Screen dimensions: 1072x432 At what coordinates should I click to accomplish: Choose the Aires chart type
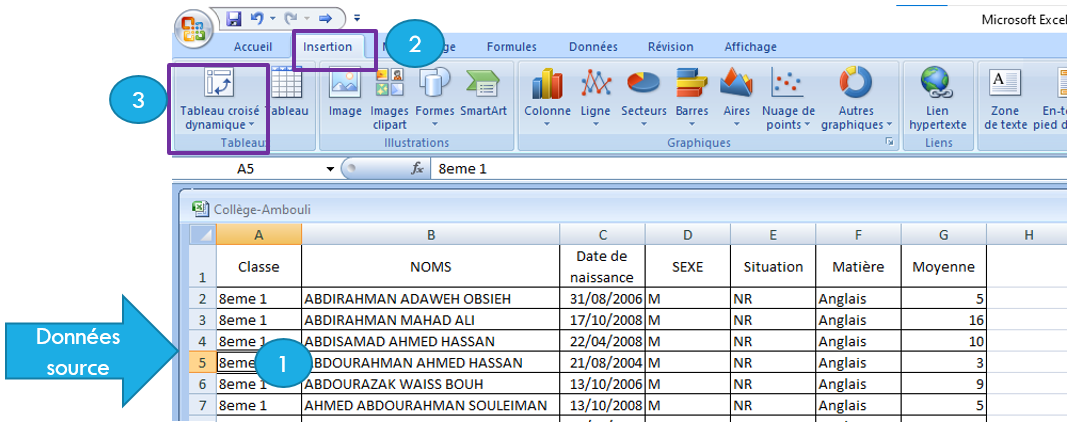736,98
